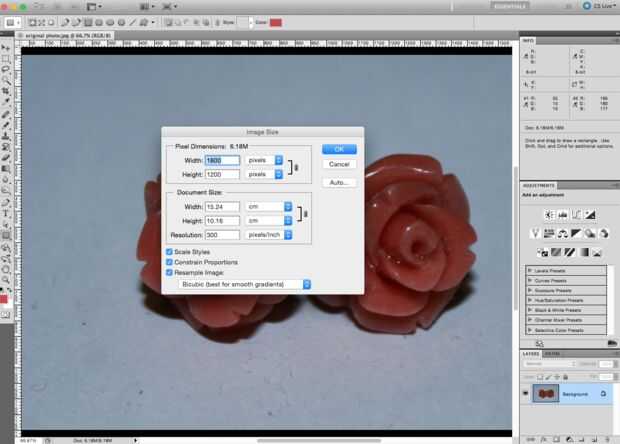Screen dimensions: 620x444
Task: Add a Curves adjustment
Action: tap(577, 215)
